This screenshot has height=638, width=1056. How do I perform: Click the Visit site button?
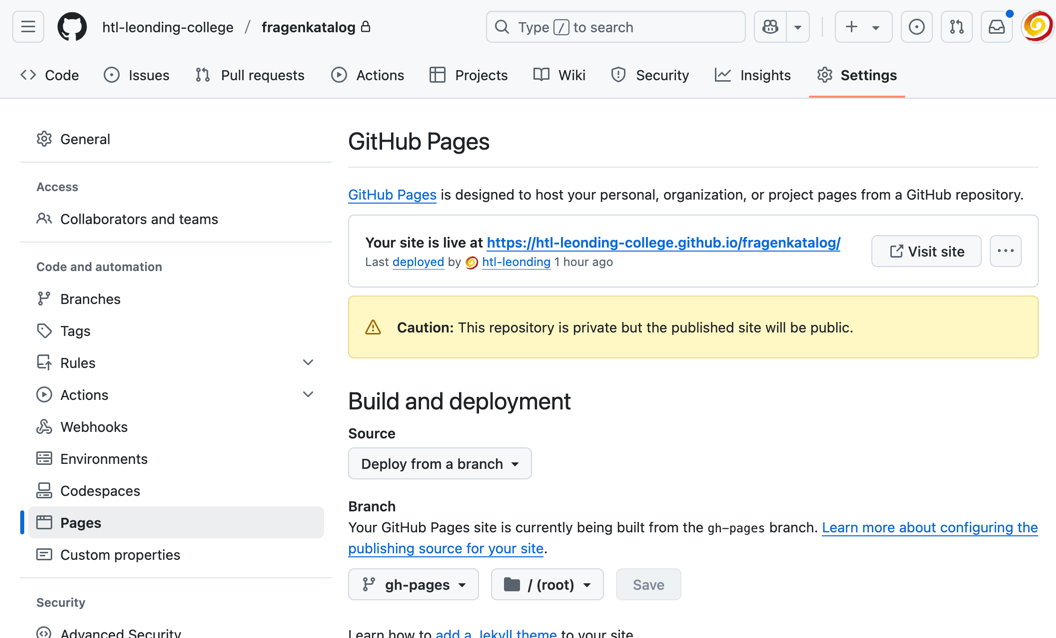coord(926,251)
